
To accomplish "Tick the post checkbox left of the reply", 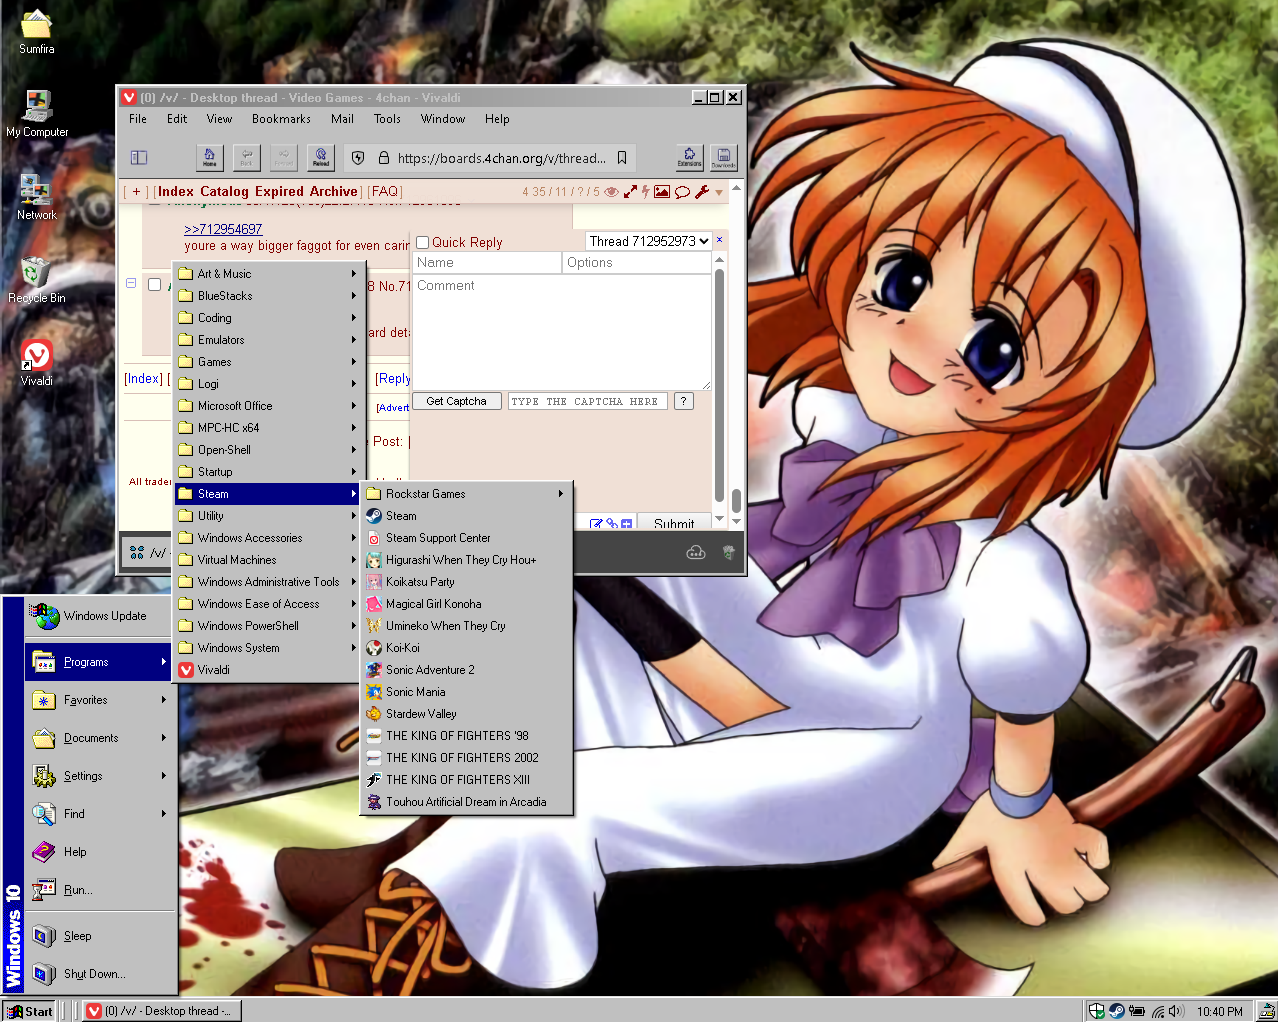I will click(154, 284).
